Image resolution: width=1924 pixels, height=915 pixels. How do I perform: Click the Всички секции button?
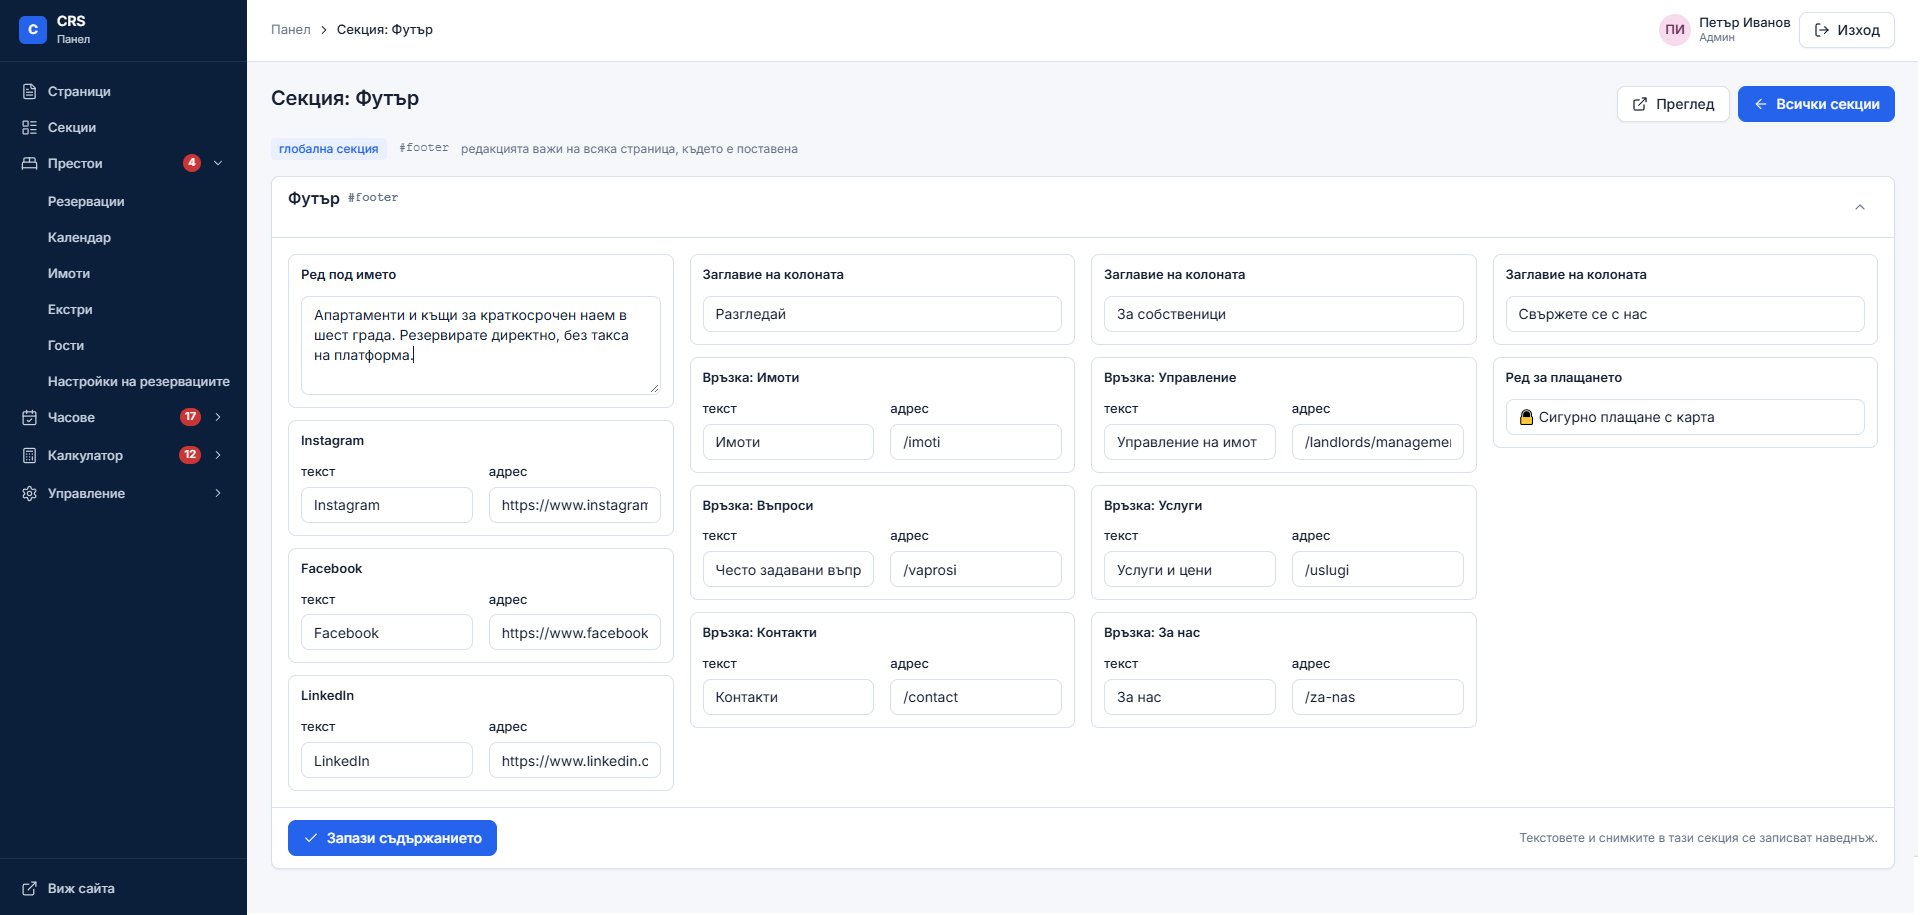[x=1816, y=104]
